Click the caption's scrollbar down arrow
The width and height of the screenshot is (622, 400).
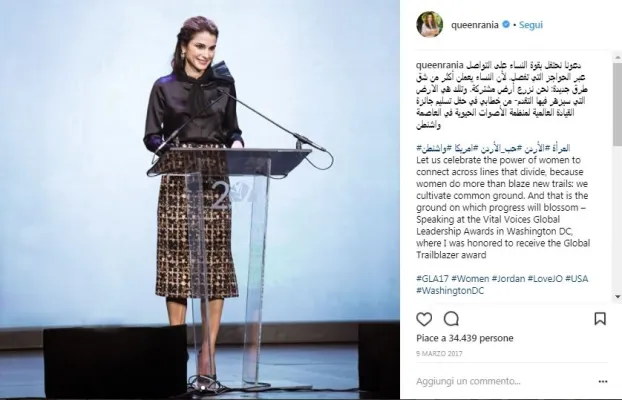[617, 296]
